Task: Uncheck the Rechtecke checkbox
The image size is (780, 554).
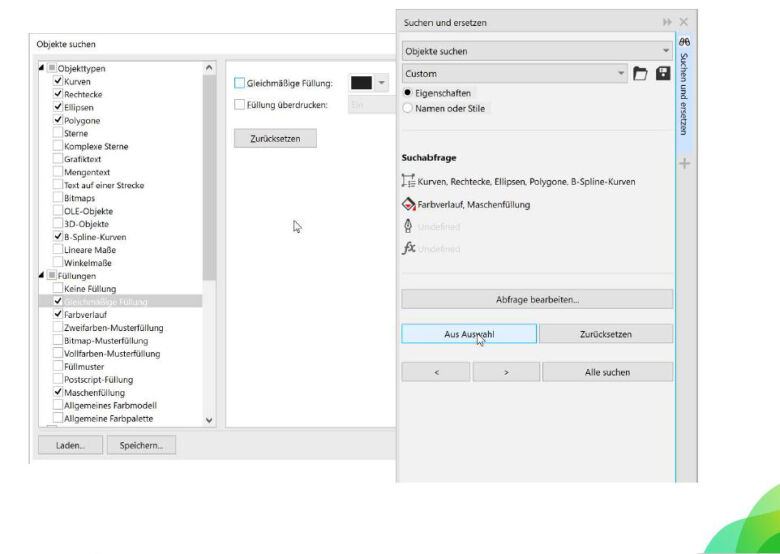Action: (x=58, y=94)
